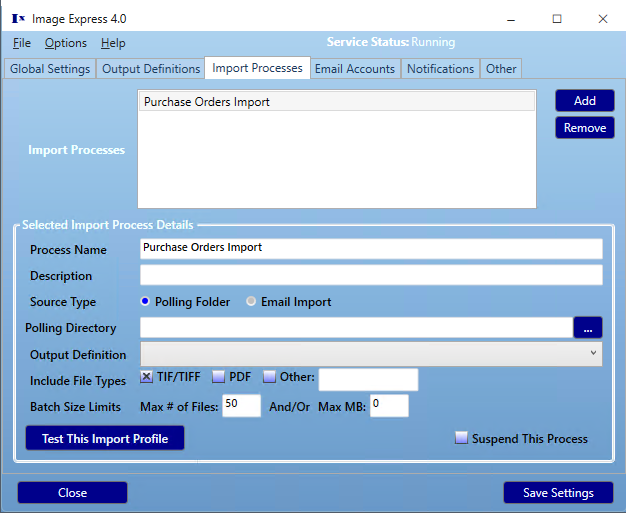Enable the PDF file type checkbox
The height and width of the screenshot is (513, 626).
tap(218, 376)
